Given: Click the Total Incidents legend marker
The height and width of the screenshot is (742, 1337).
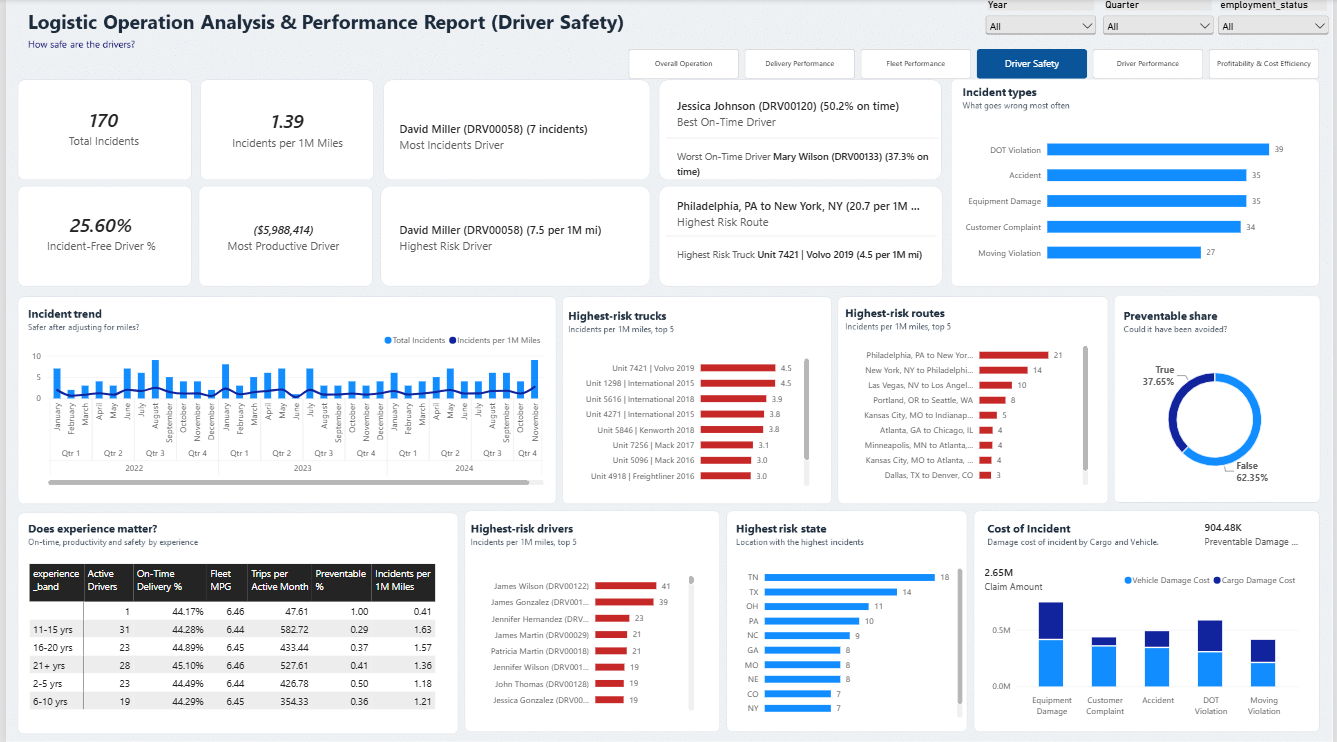Looking at the screenshot, I should point(388,341).
